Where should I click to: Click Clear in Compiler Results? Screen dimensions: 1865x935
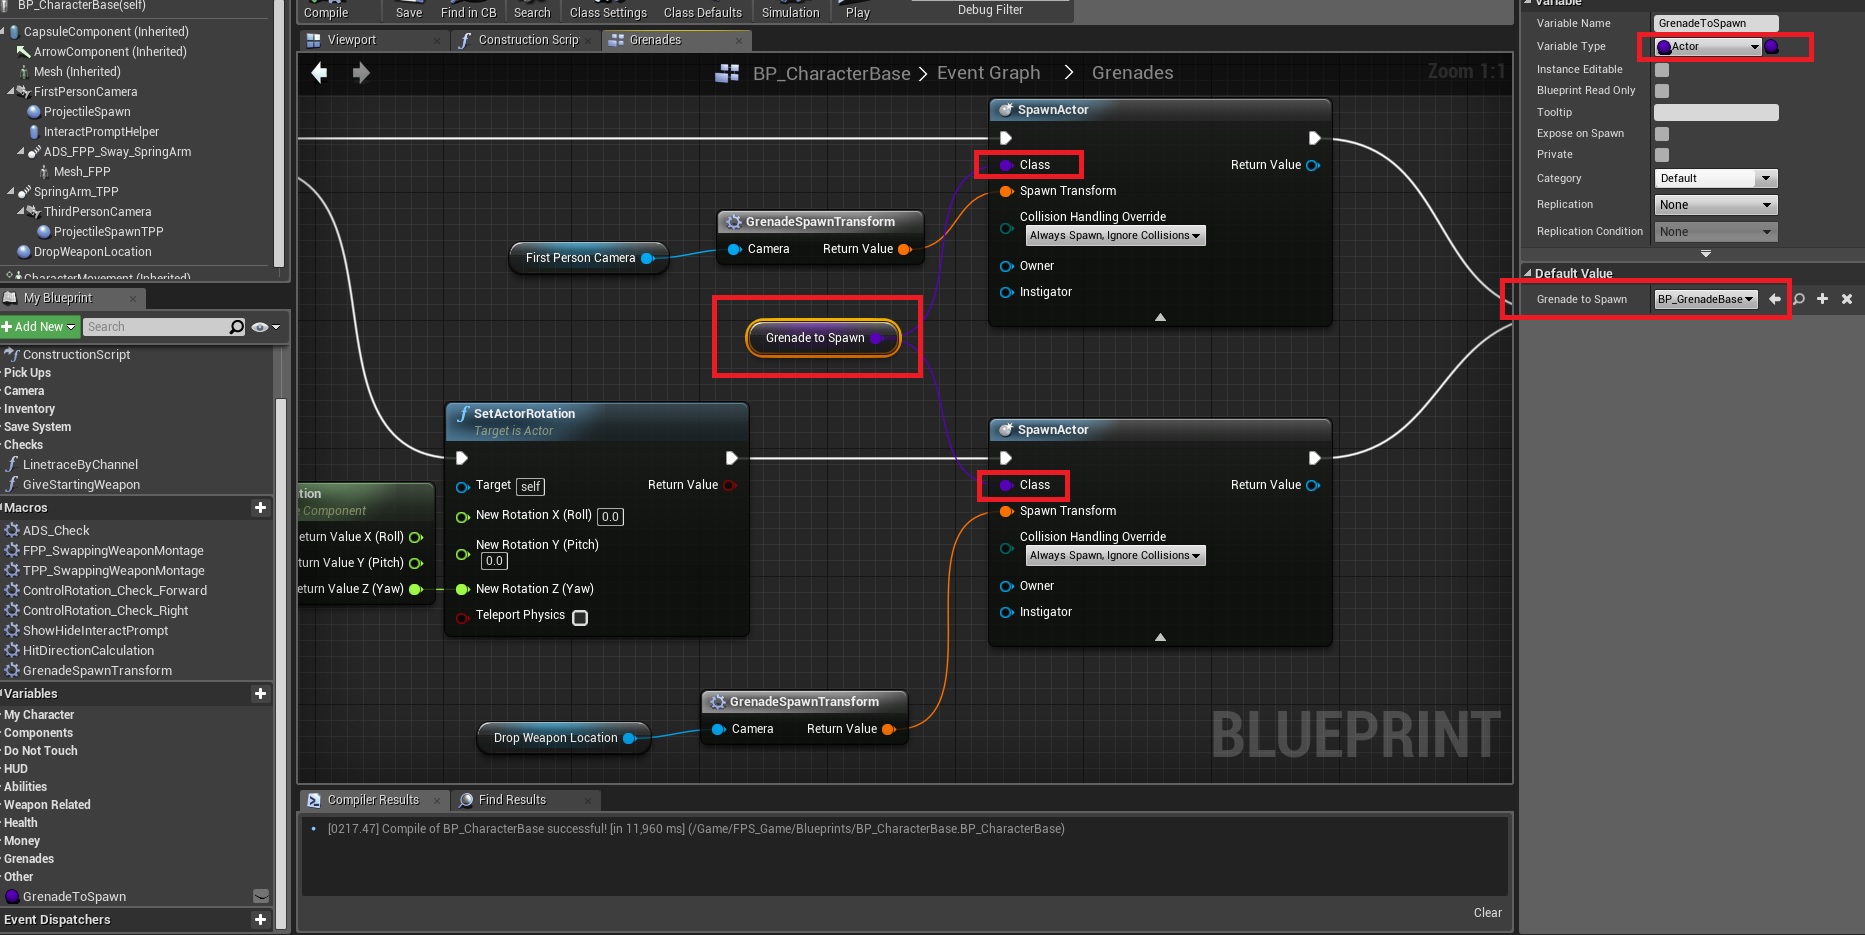[x=1487, y=913]
